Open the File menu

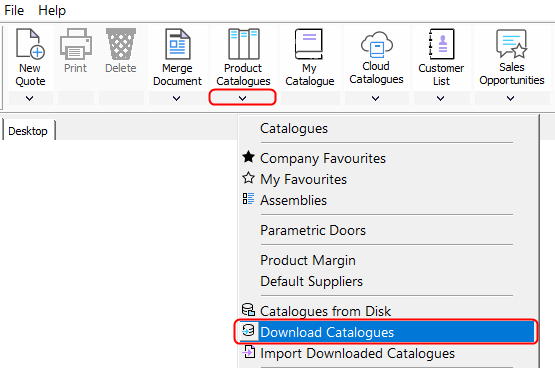pyautogui.click(x=14, y=11)
